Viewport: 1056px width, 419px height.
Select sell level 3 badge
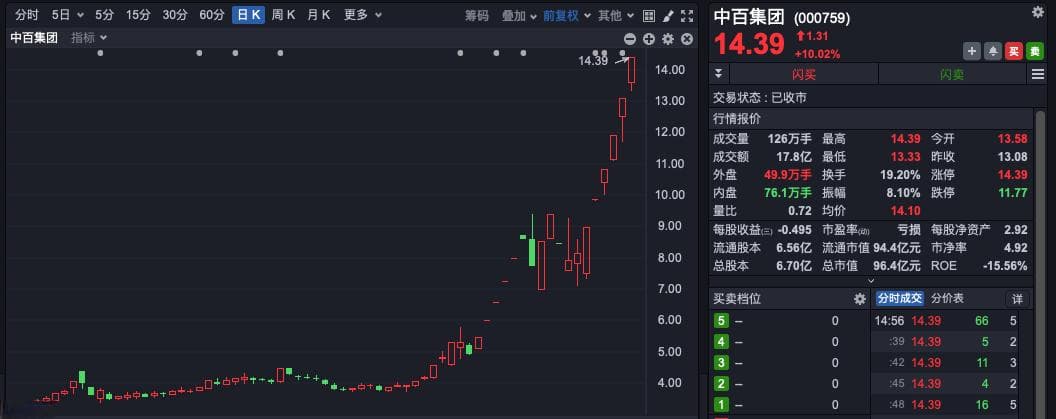721,363
